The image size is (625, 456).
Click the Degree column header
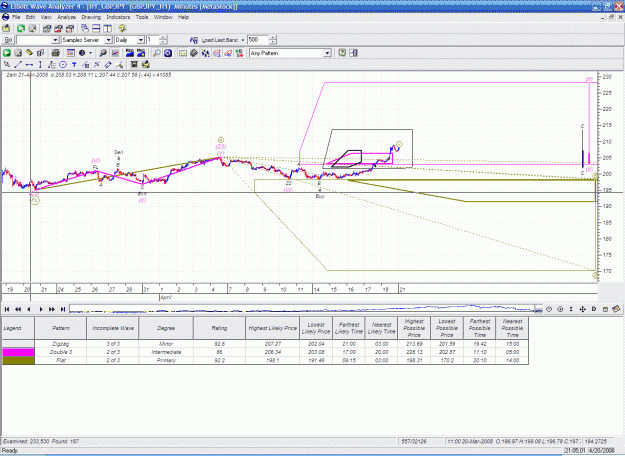coord(166,328)
